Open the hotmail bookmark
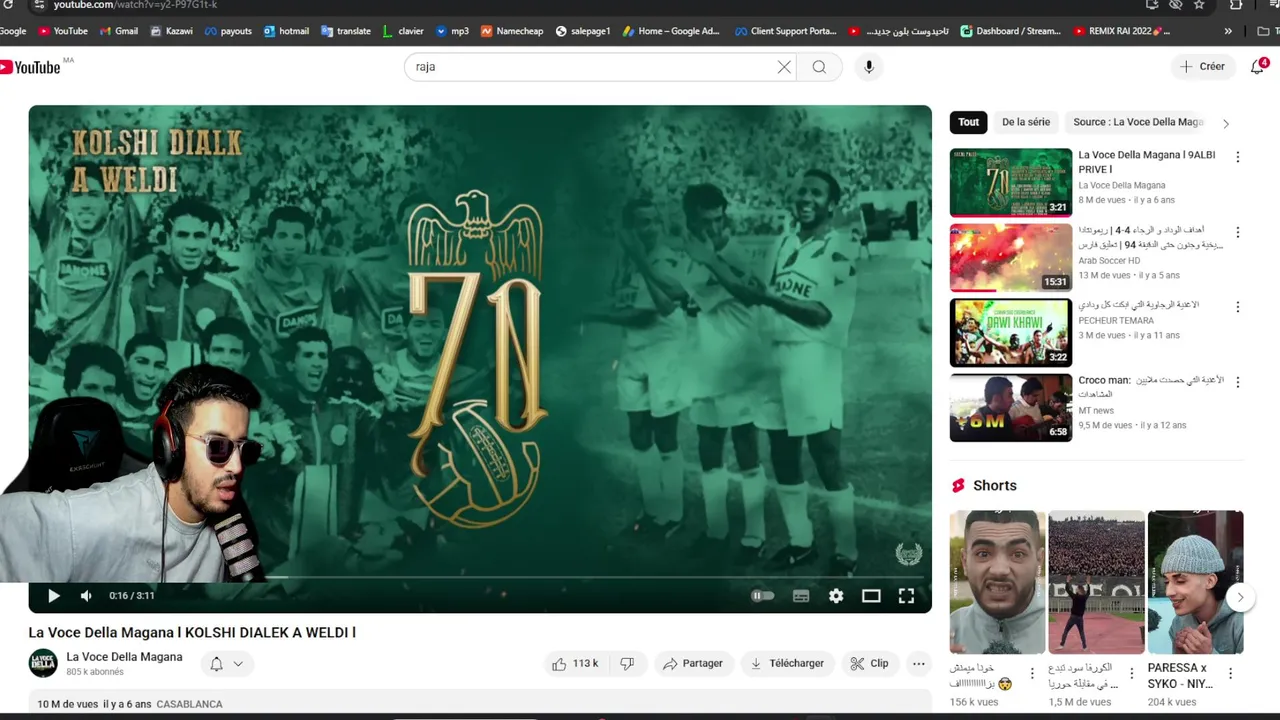Viewport: 1280px width, 720px height. pos(286,31)
